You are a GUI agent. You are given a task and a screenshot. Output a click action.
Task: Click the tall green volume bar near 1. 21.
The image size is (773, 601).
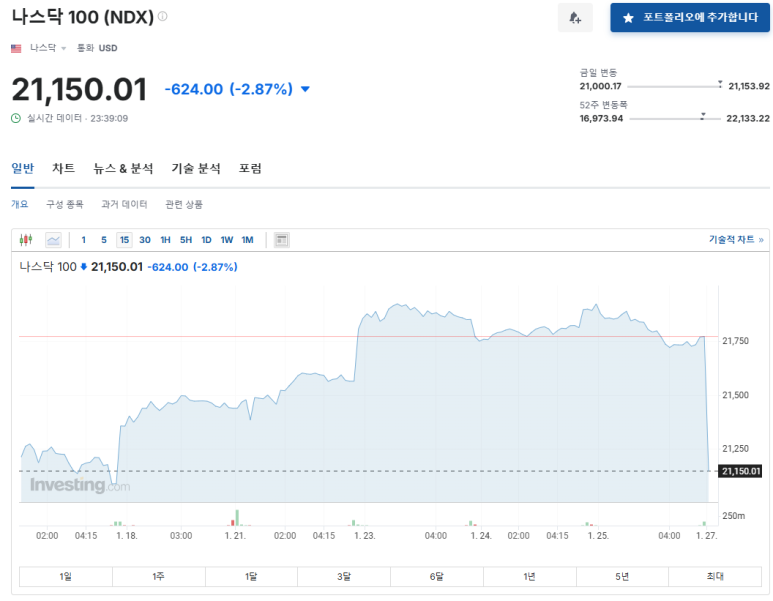(x=237, y=518)
